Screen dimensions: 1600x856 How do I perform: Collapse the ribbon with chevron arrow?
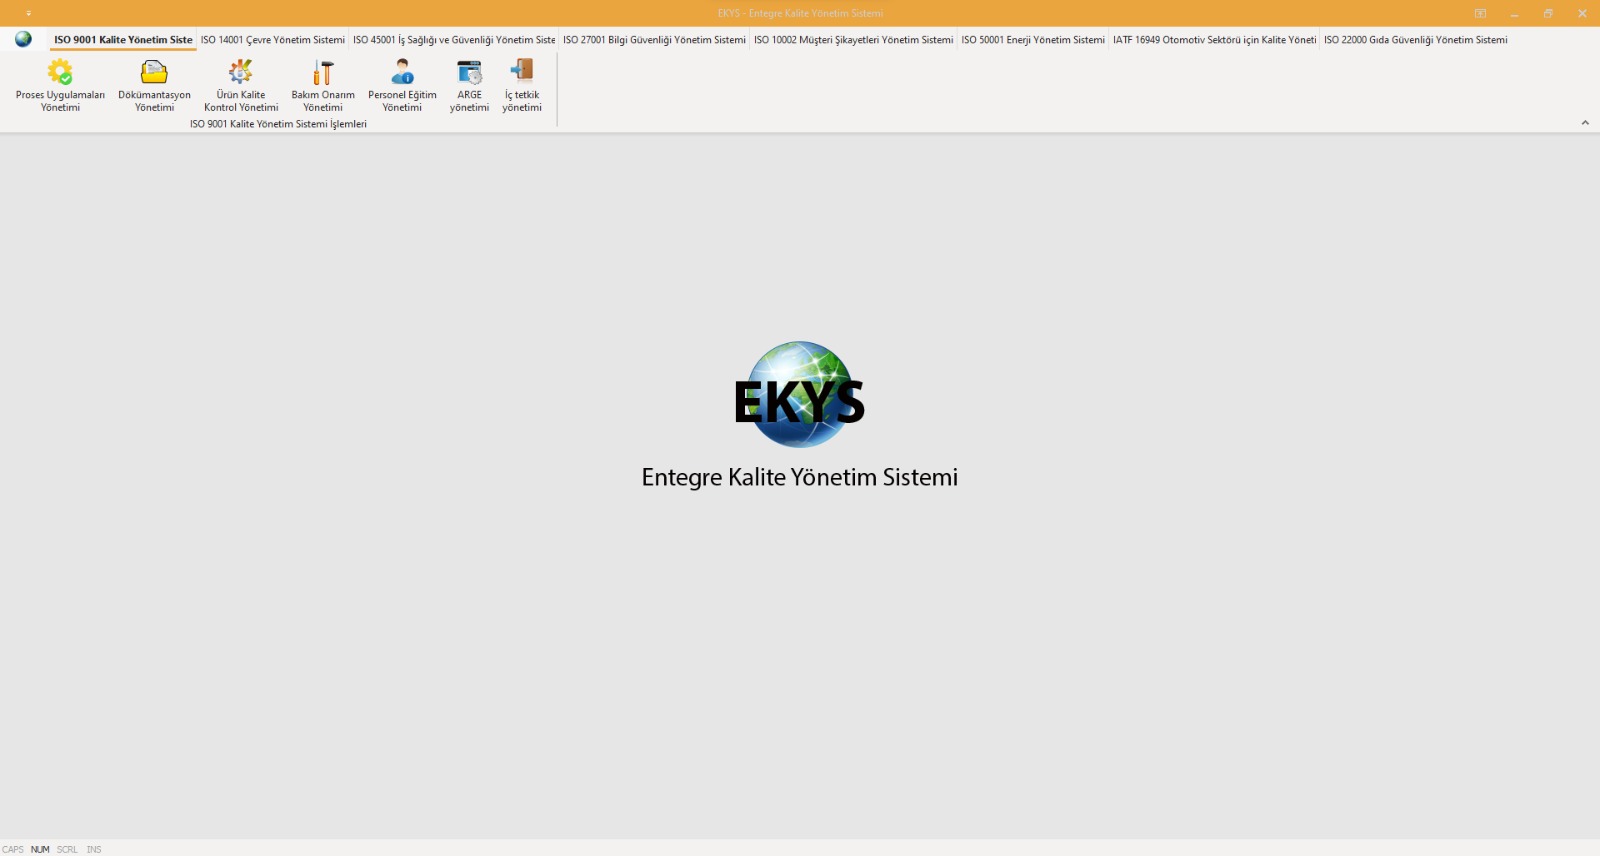click(1585, 123)
